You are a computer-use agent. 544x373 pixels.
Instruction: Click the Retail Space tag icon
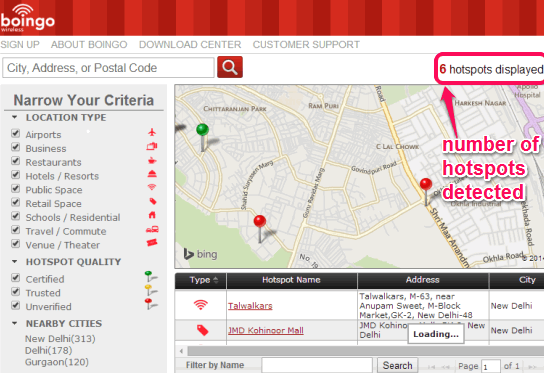(x=153, y=201)
